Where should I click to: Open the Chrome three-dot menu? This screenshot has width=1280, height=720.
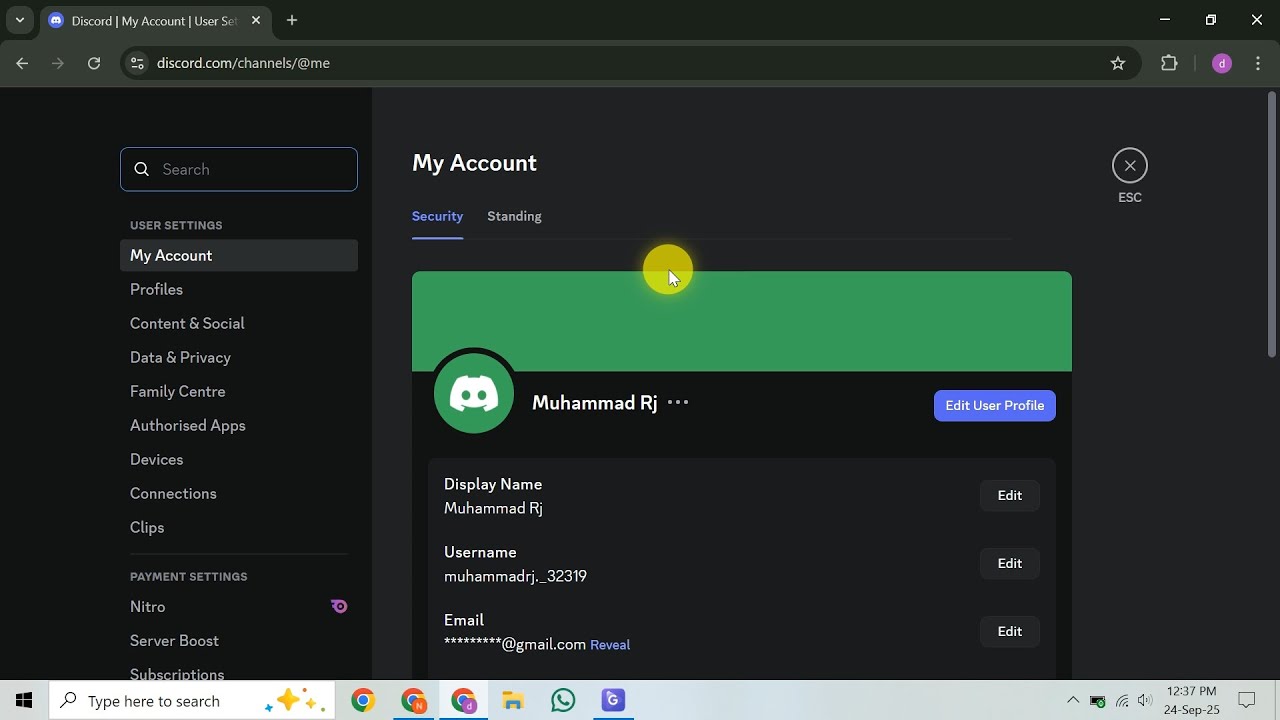pos(1257,63)
